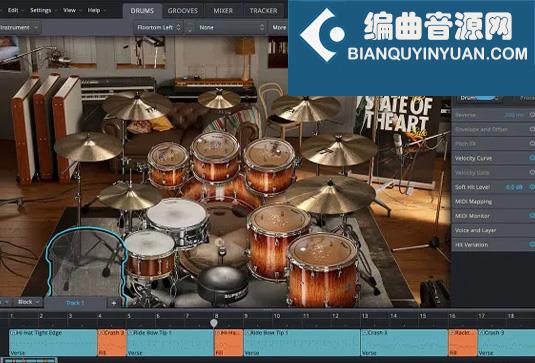Select the Crash 3 Verse block at bar 13

tap(404, 342)
